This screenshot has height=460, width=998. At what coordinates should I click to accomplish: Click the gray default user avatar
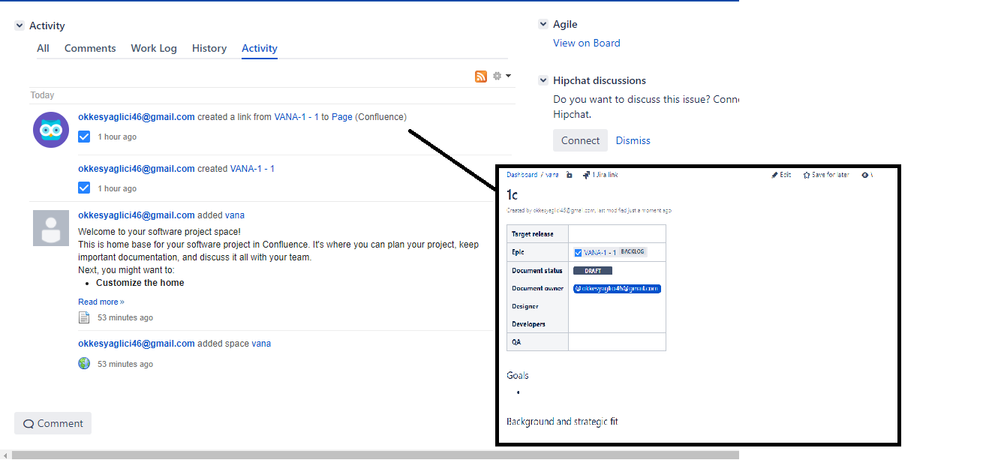51,228
